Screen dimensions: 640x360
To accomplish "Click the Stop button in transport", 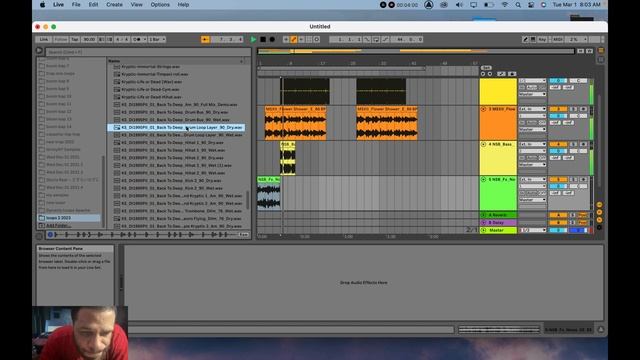I will (263, 40).
